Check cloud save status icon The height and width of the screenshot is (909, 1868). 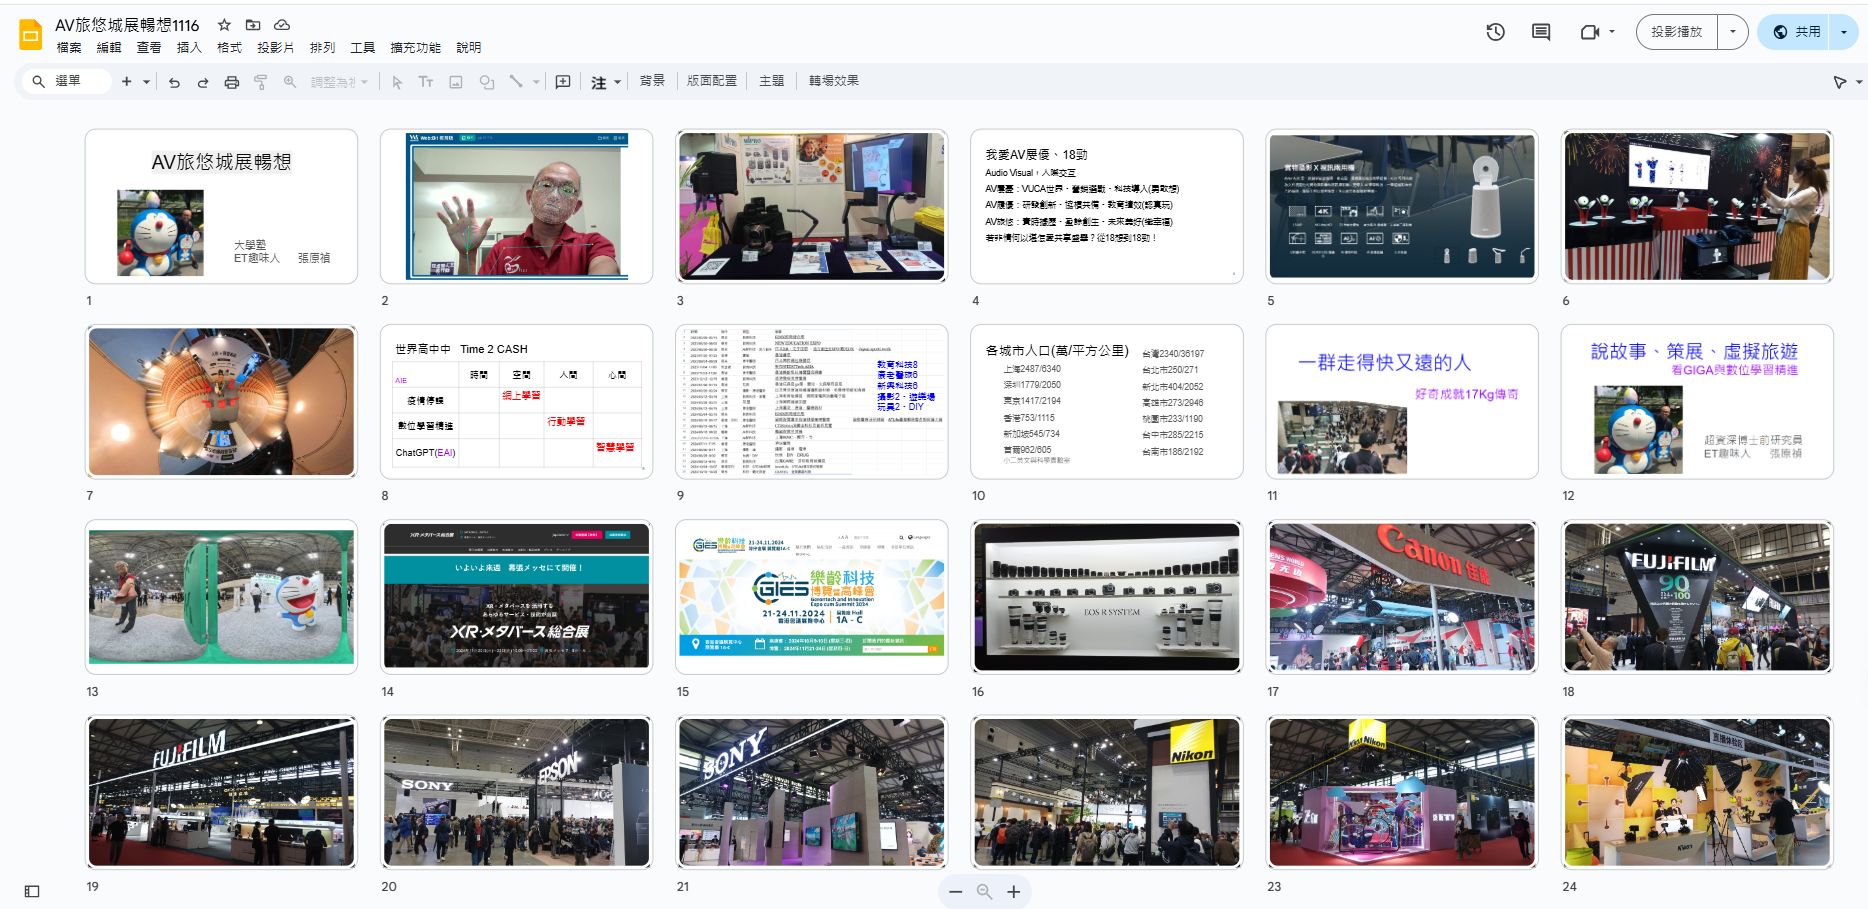point(282,25)
